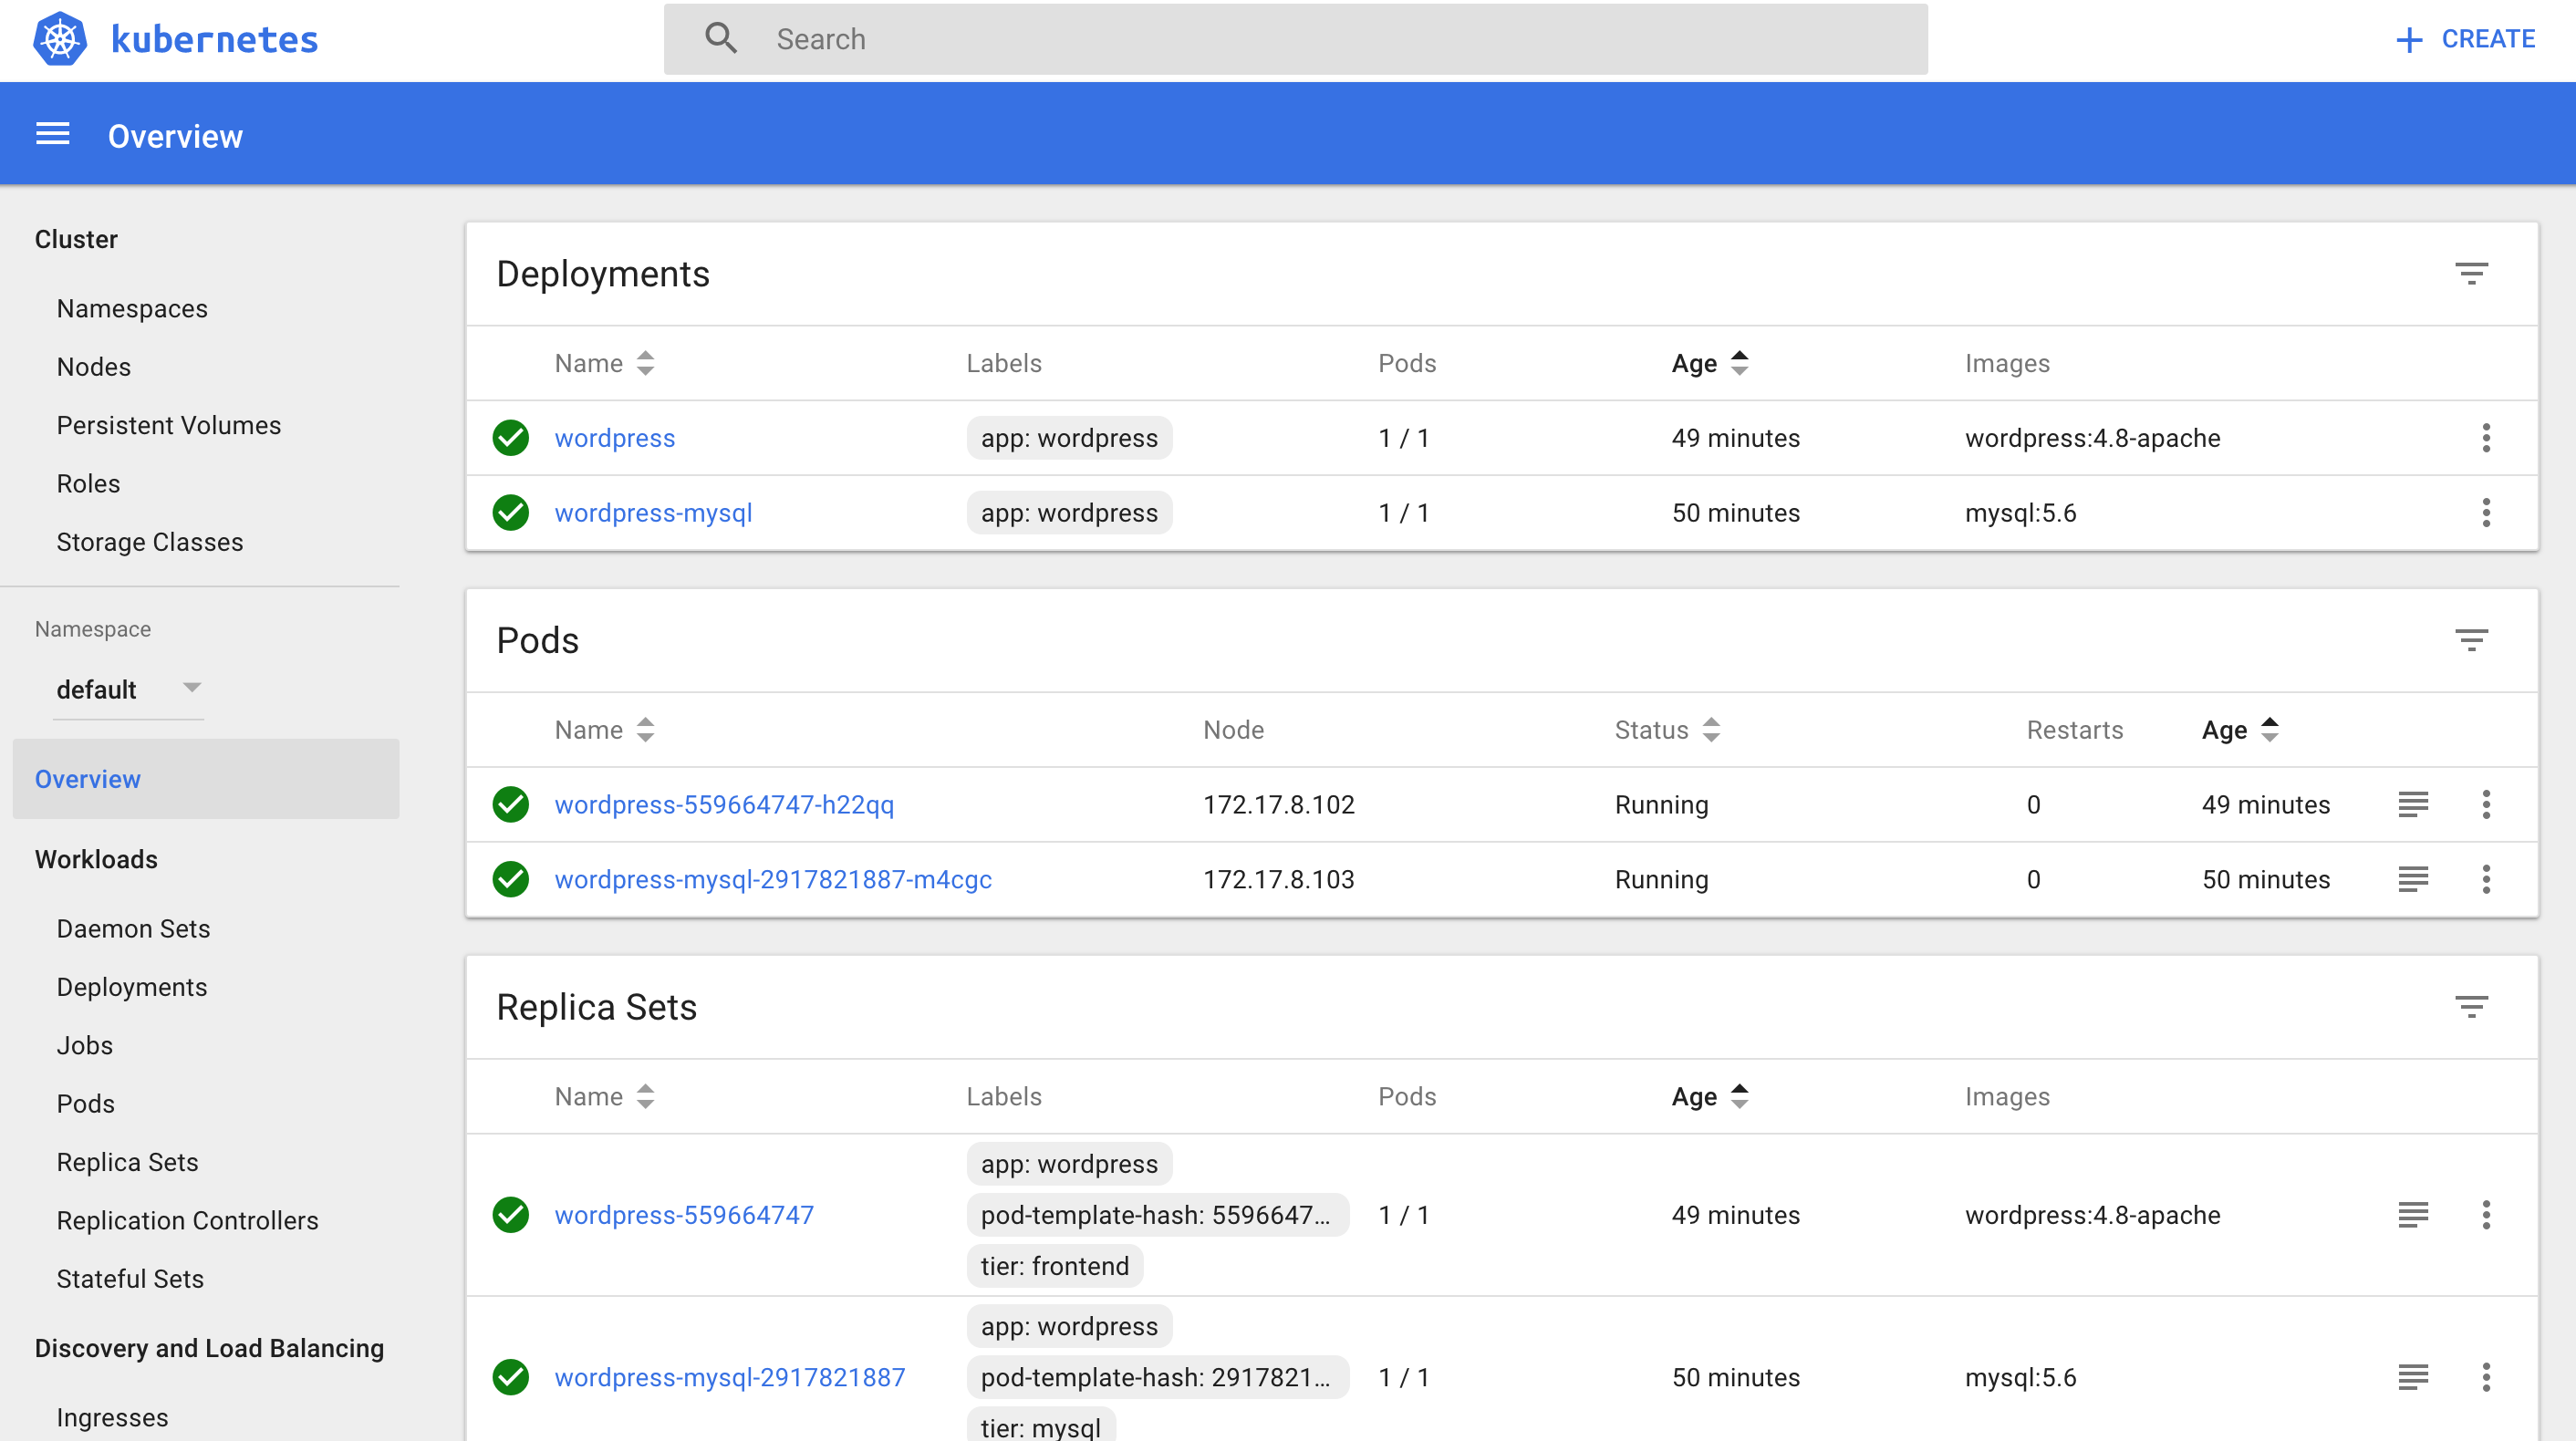This screenshot has width=2576, height=1441.
Task: Open Replication Controllers in sidebar
Action: coord(188,1221)
